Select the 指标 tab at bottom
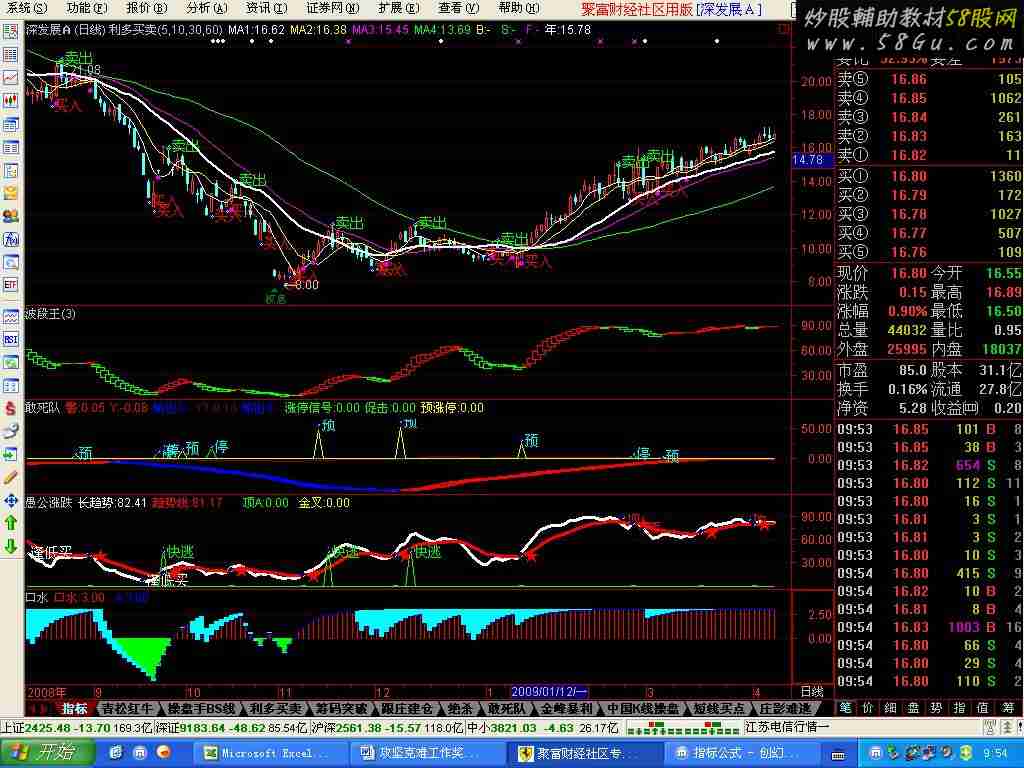The height and width of the screenshot is (768, 1024). (x=75, y=709)
